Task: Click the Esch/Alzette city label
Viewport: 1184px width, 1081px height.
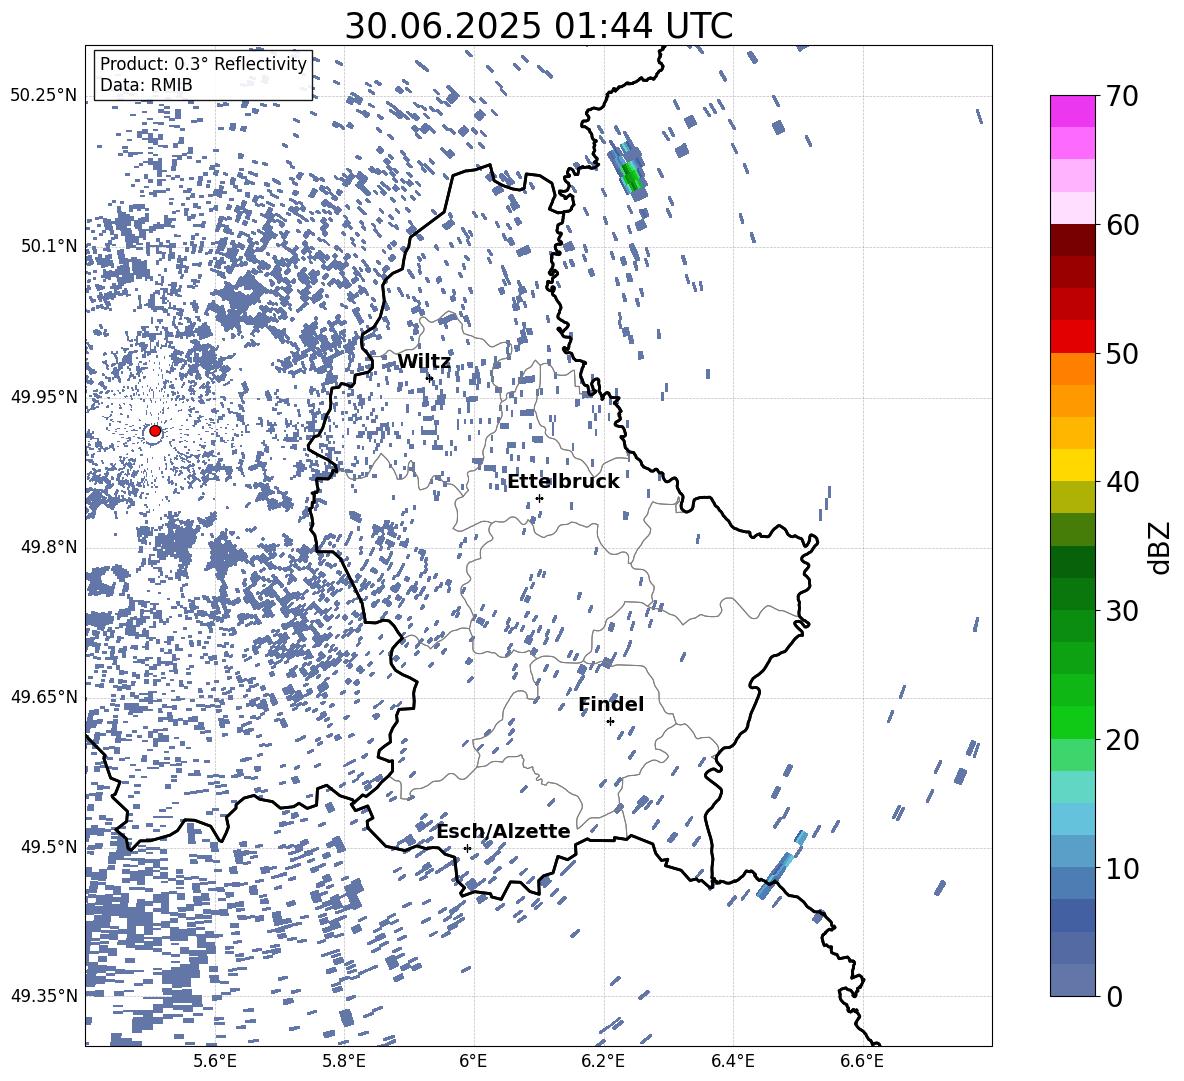Action: click(x=503, y=831)
